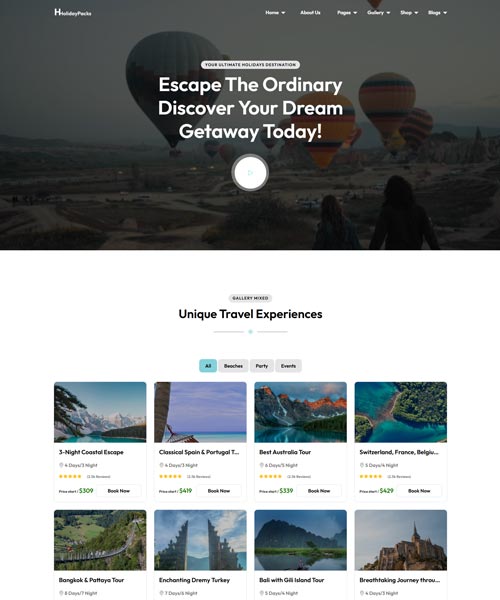
Task: Select the Party filter tab
Action: click(262, 366)
